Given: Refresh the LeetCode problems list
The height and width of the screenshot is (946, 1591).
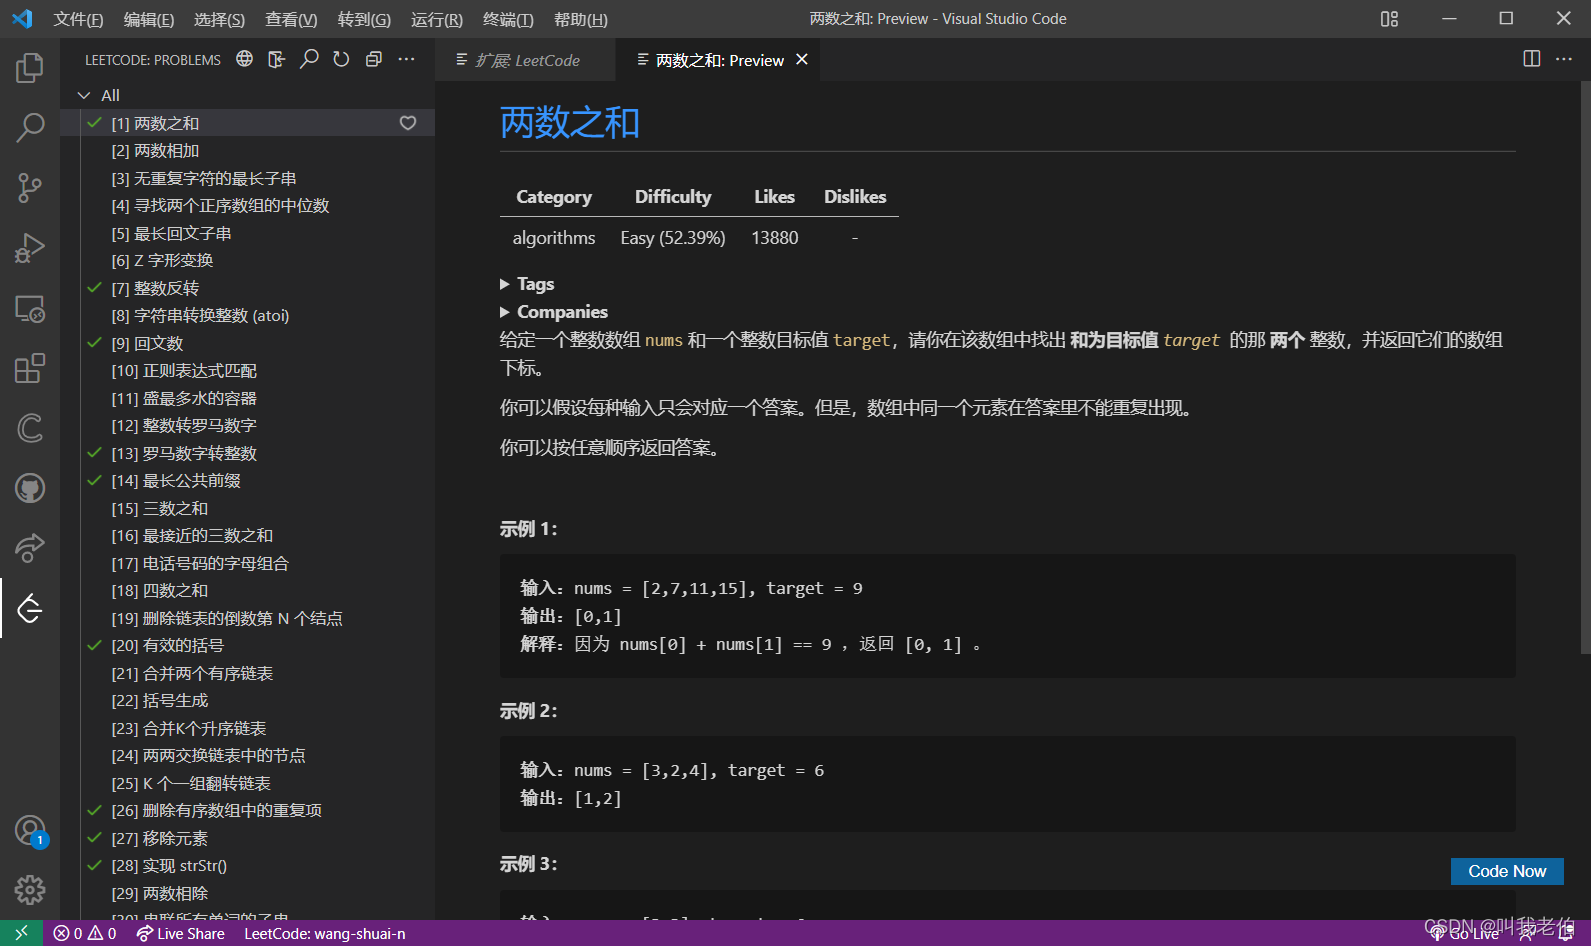Looking at the screenshot, I should (341, 59).
